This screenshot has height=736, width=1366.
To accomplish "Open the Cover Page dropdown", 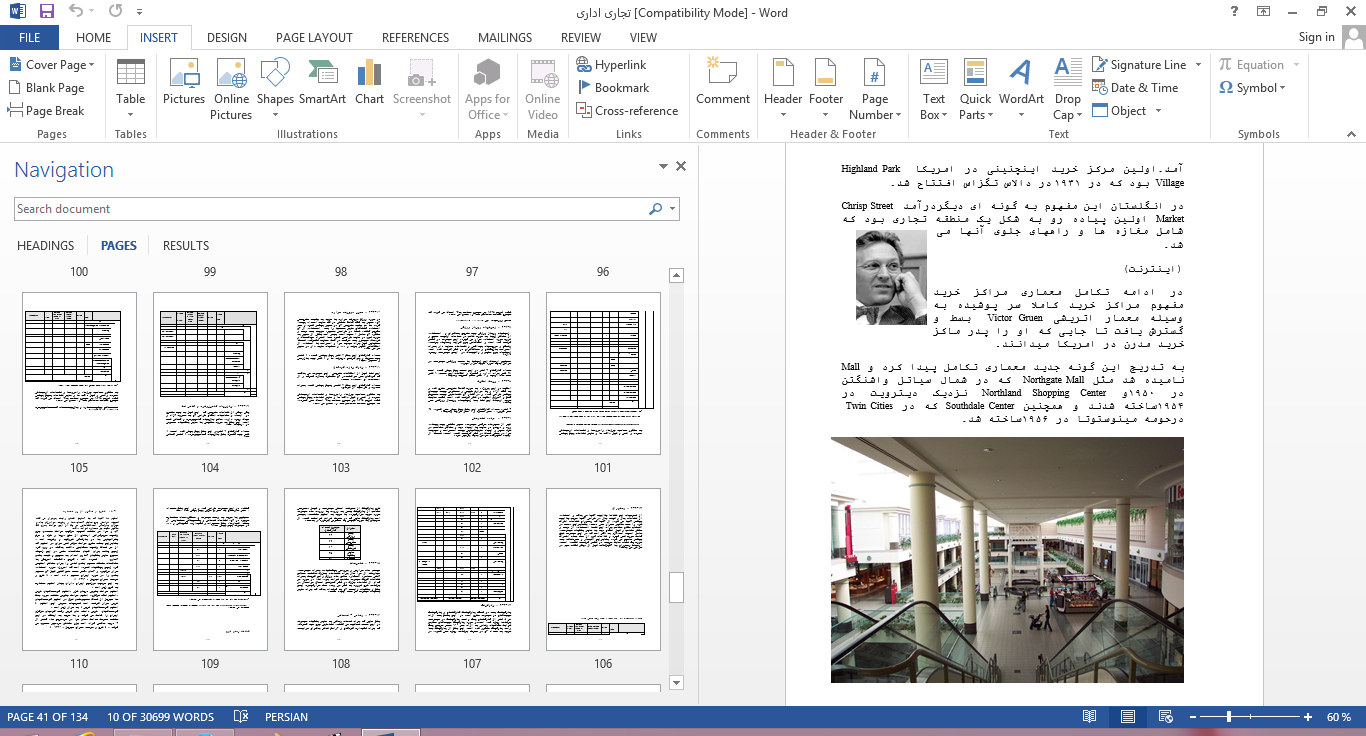I will pos(52,65).
